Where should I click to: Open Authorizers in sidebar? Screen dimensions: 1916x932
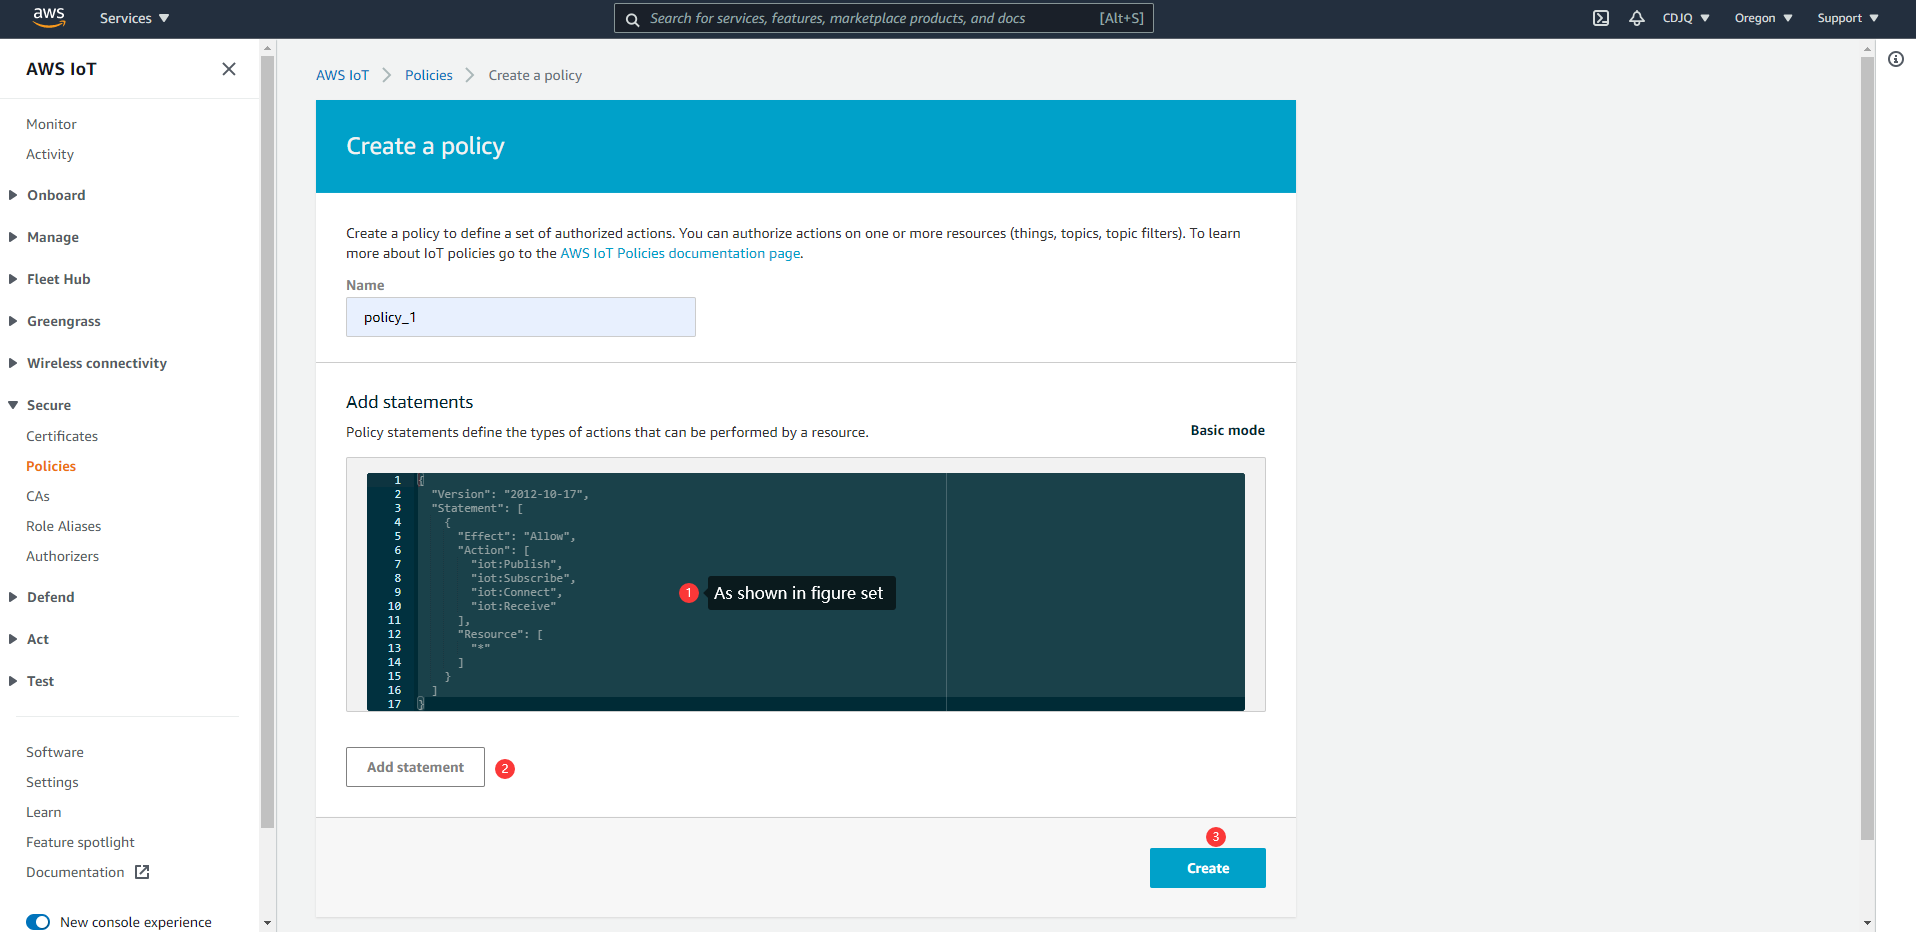click(x=62, y=556)
